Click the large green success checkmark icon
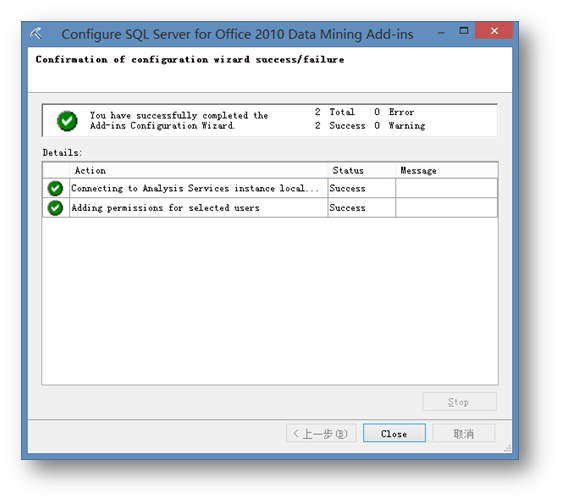This screenshot has width=561, height=502. tap(67, 121)
